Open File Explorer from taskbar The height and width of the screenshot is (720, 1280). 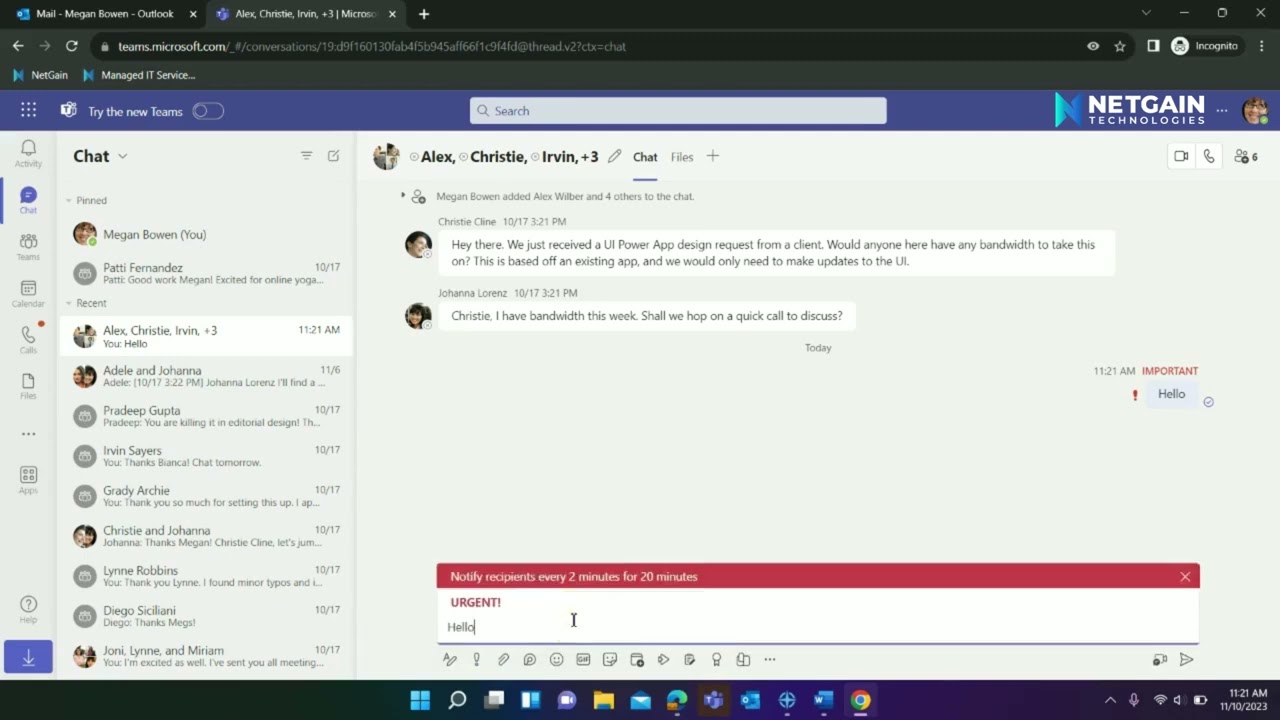click(x=603, y=700)
